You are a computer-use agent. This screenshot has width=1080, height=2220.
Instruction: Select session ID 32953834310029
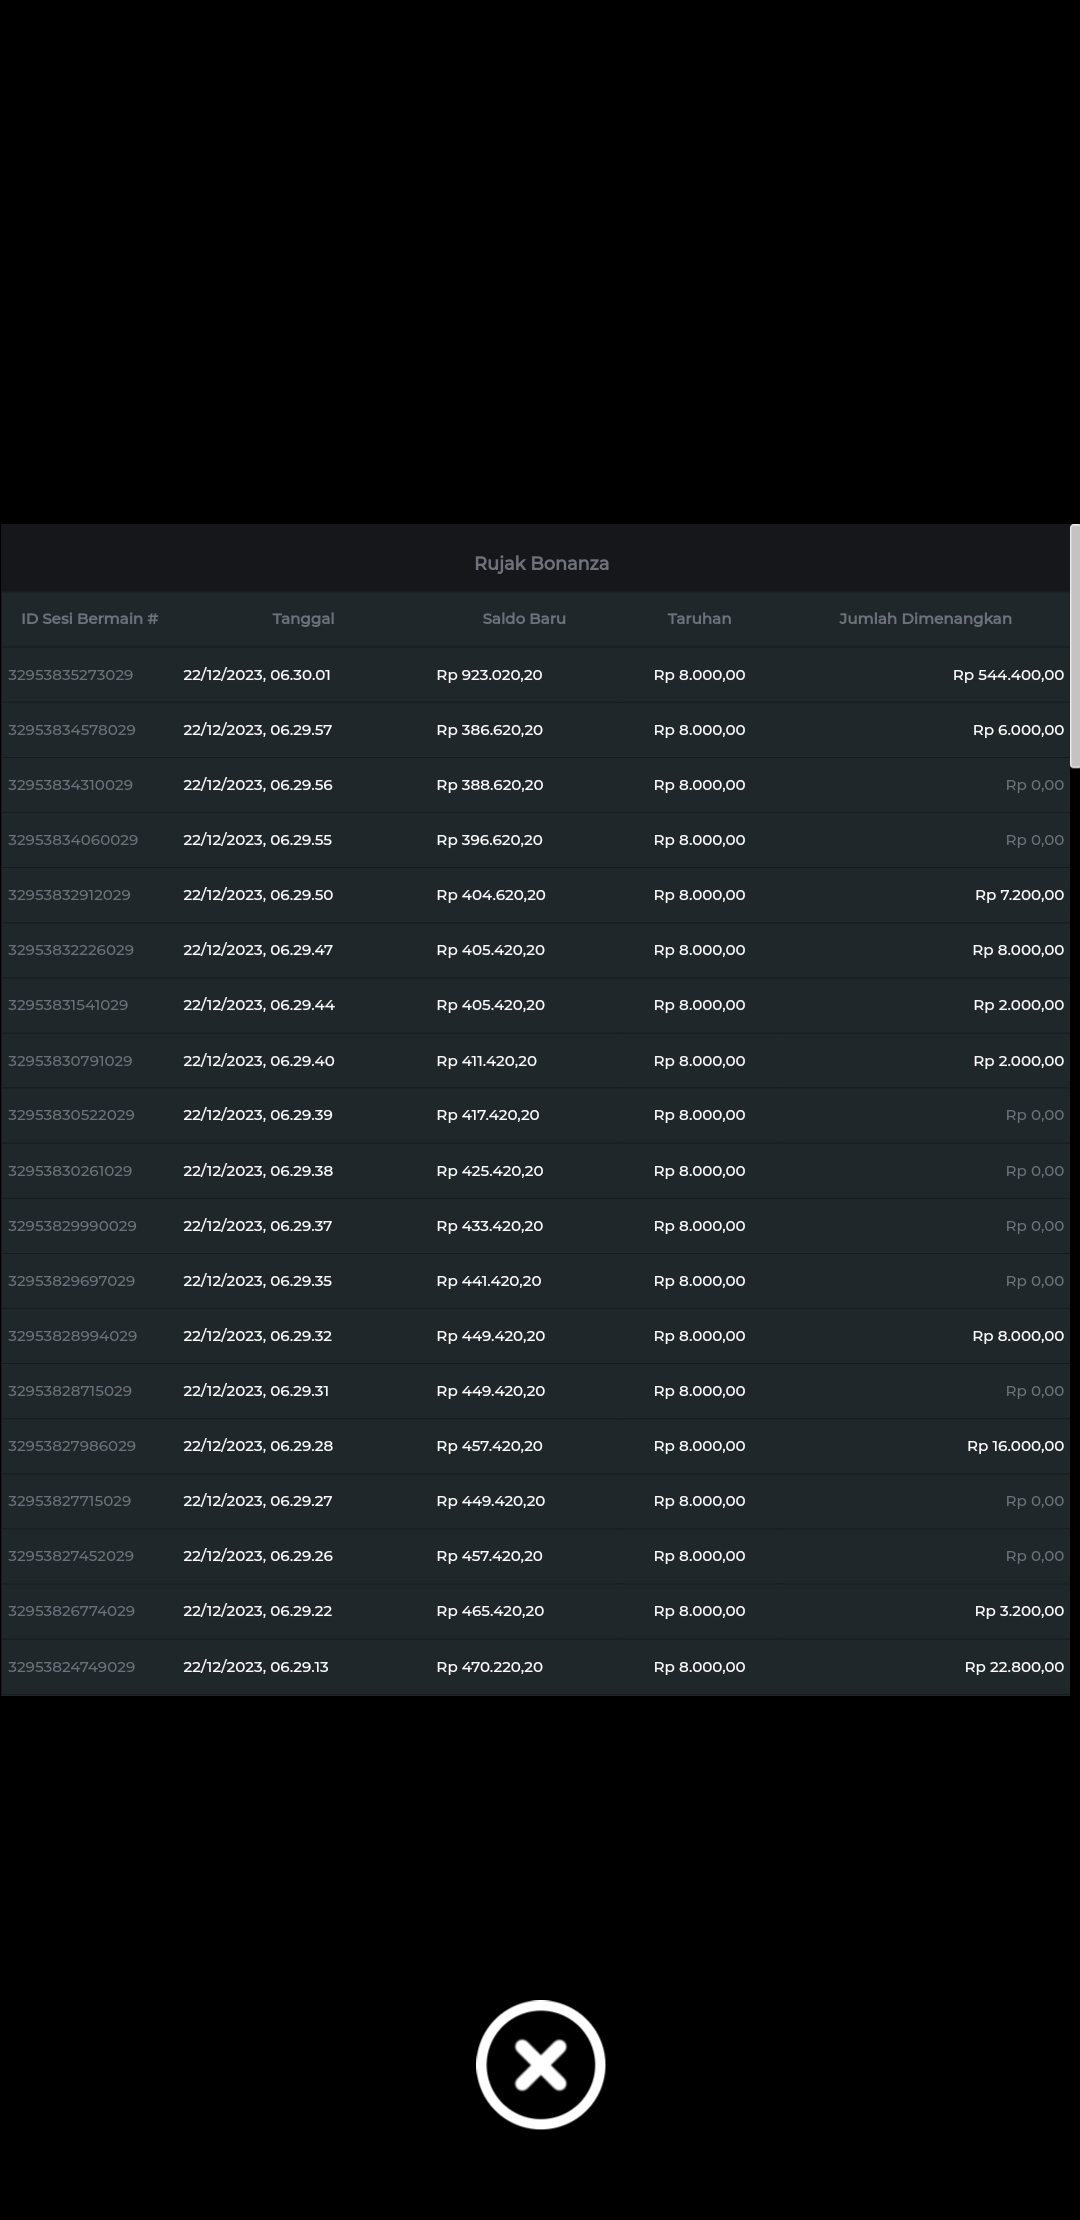71,785
